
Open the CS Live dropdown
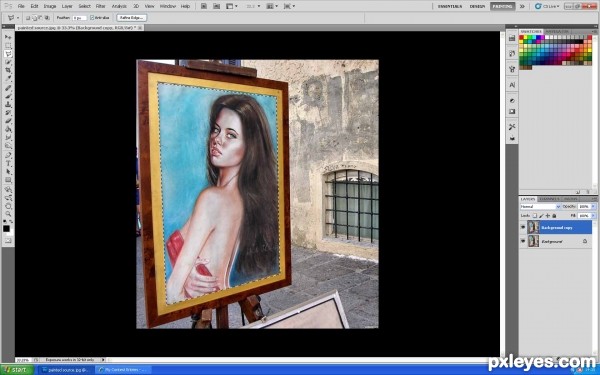547,6
